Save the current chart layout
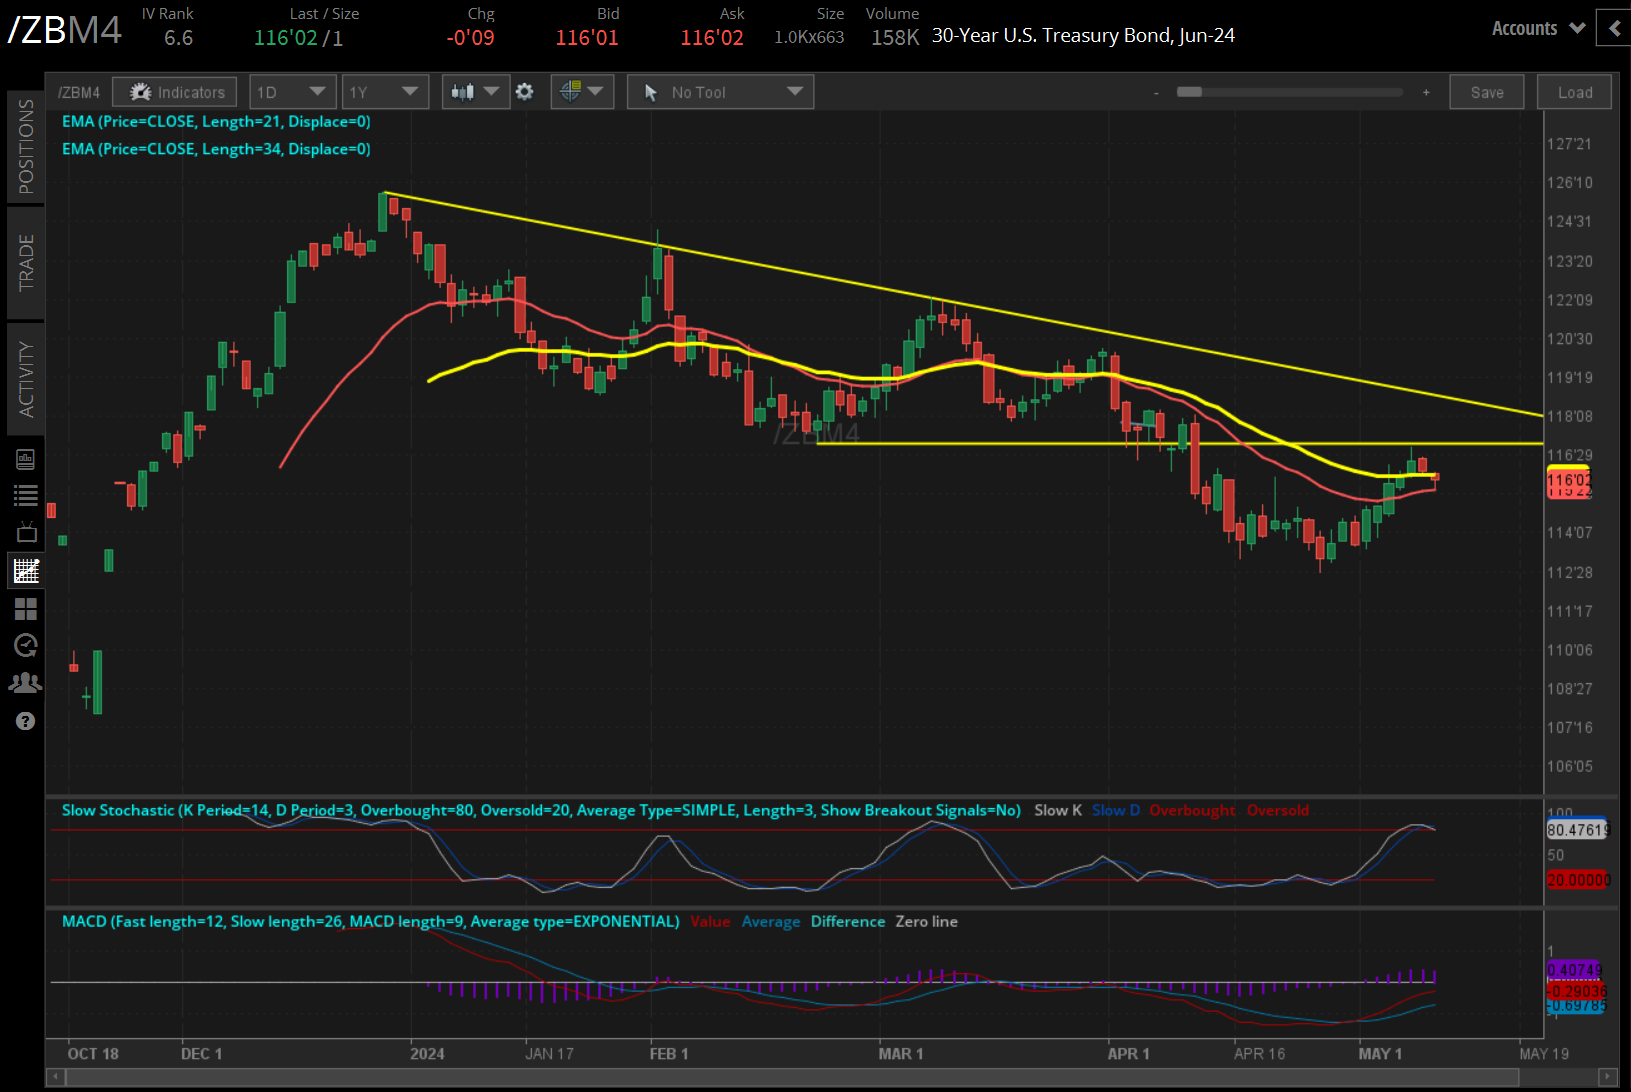Viewport: 1631px width, 1092px height. pos(1487,91)
